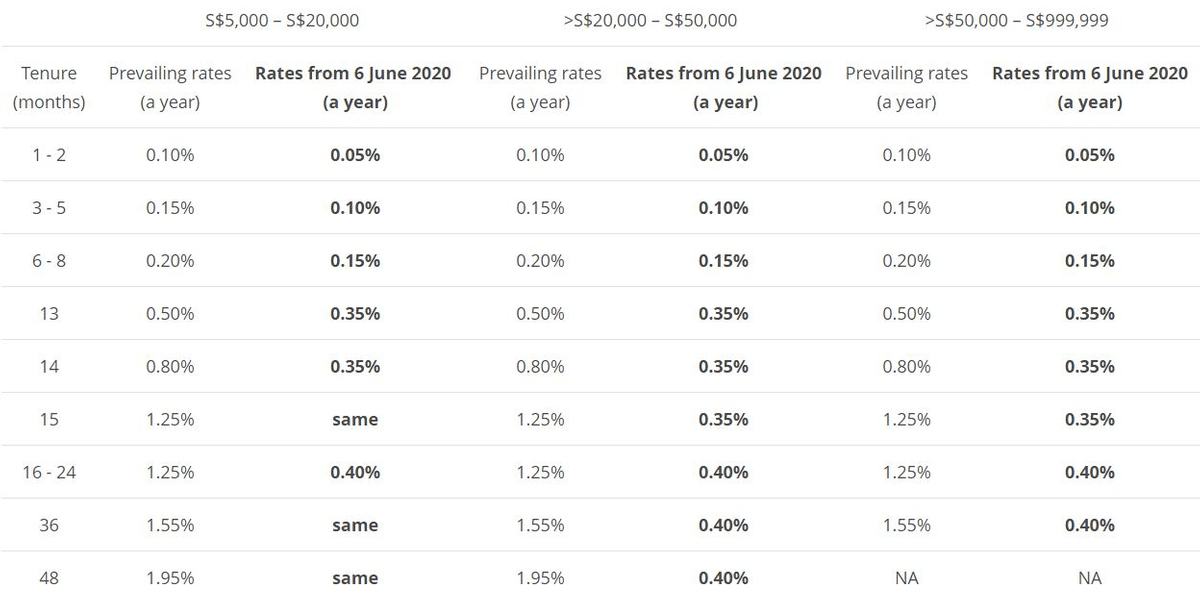Select the 48 months tenure label
This screenshot has height=608, width=1200.
[49, 578]
